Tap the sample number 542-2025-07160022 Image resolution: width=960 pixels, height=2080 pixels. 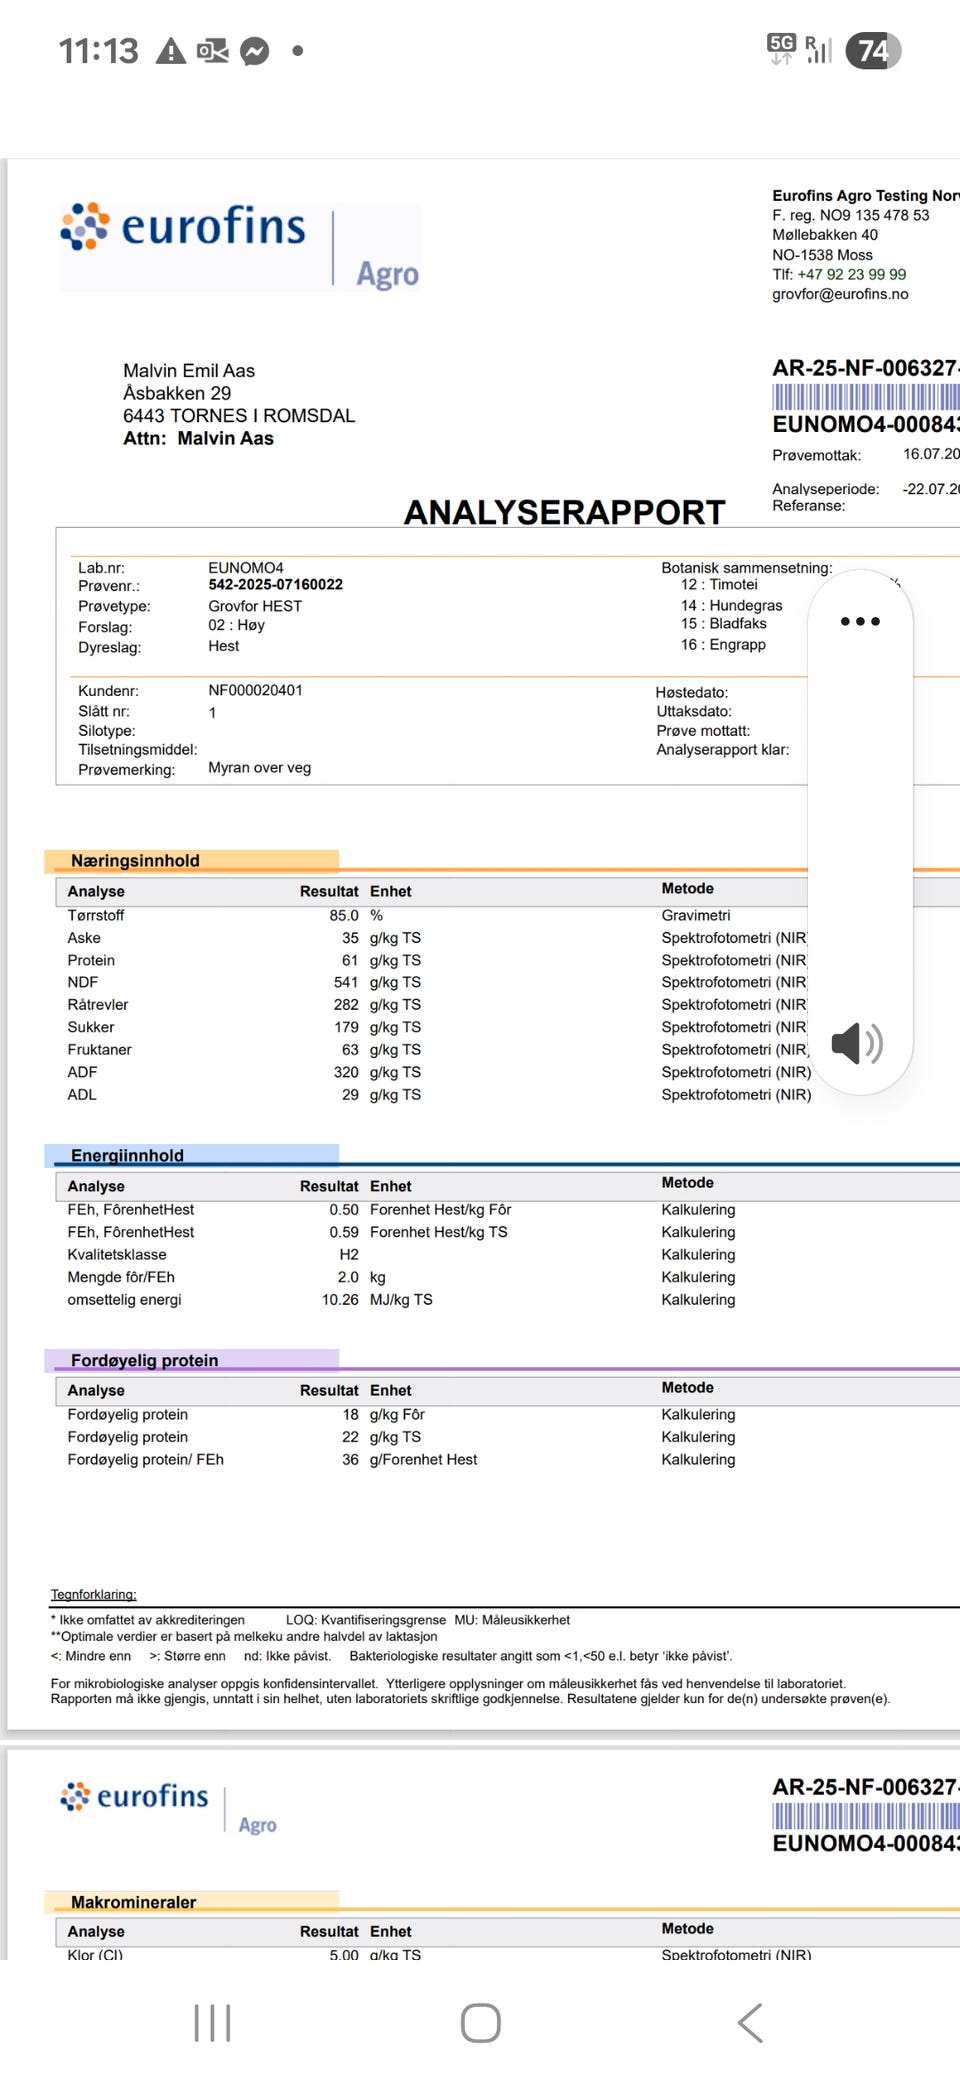click(275, 584)
